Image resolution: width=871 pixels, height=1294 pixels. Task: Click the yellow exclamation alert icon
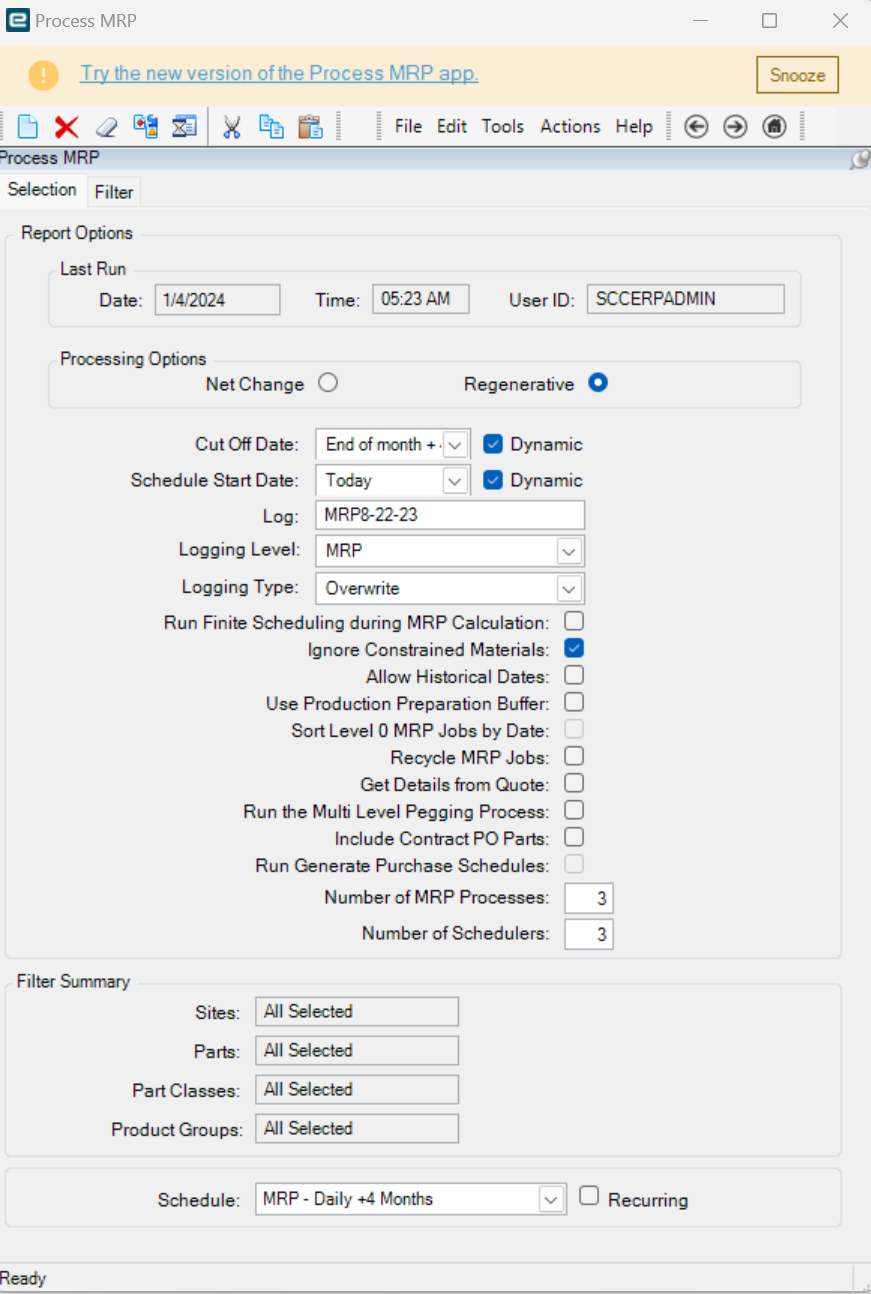click(44, 74)
